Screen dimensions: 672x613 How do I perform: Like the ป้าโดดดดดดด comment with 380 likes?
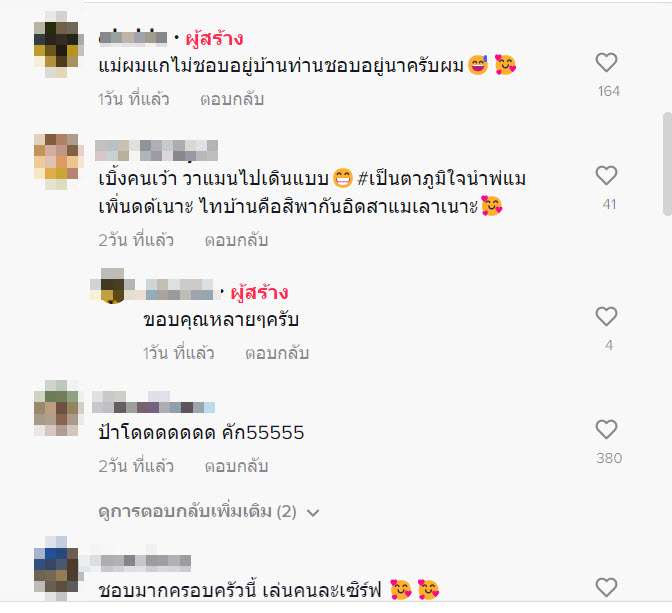tap(606, 429)
